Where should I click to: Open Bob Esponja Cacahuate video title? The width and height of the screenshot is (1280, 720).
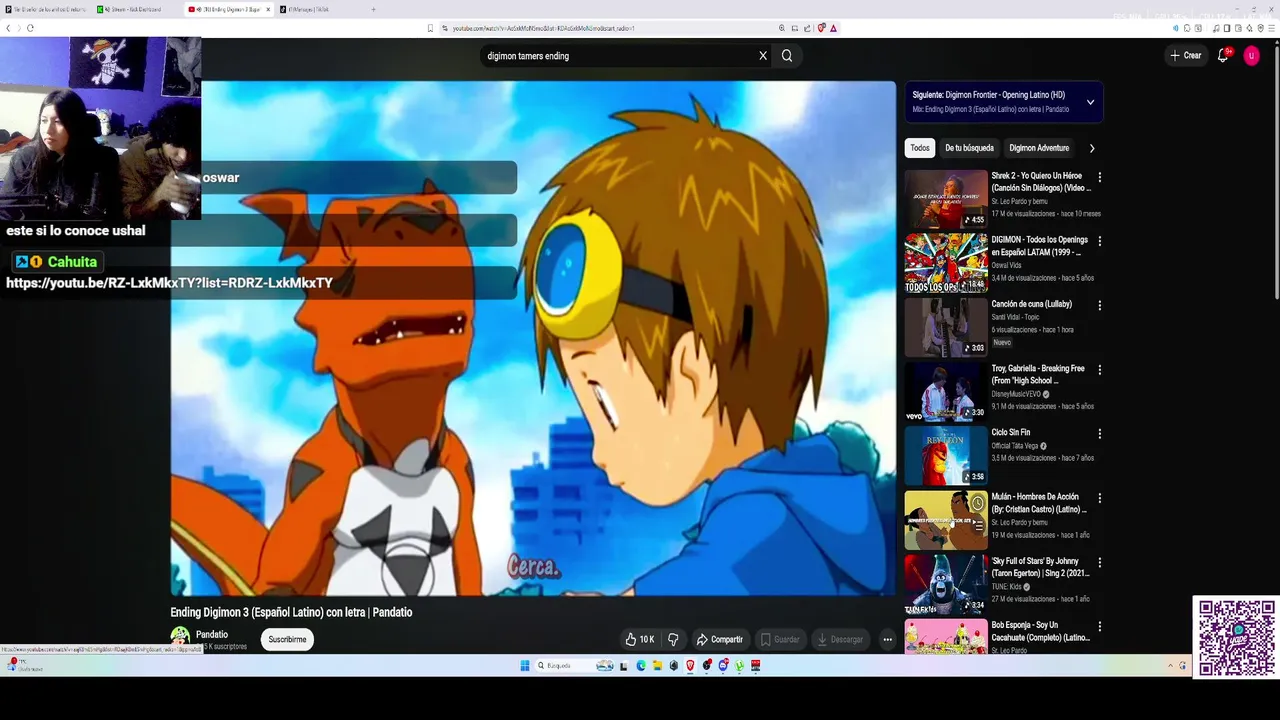tap(1040, 631)
